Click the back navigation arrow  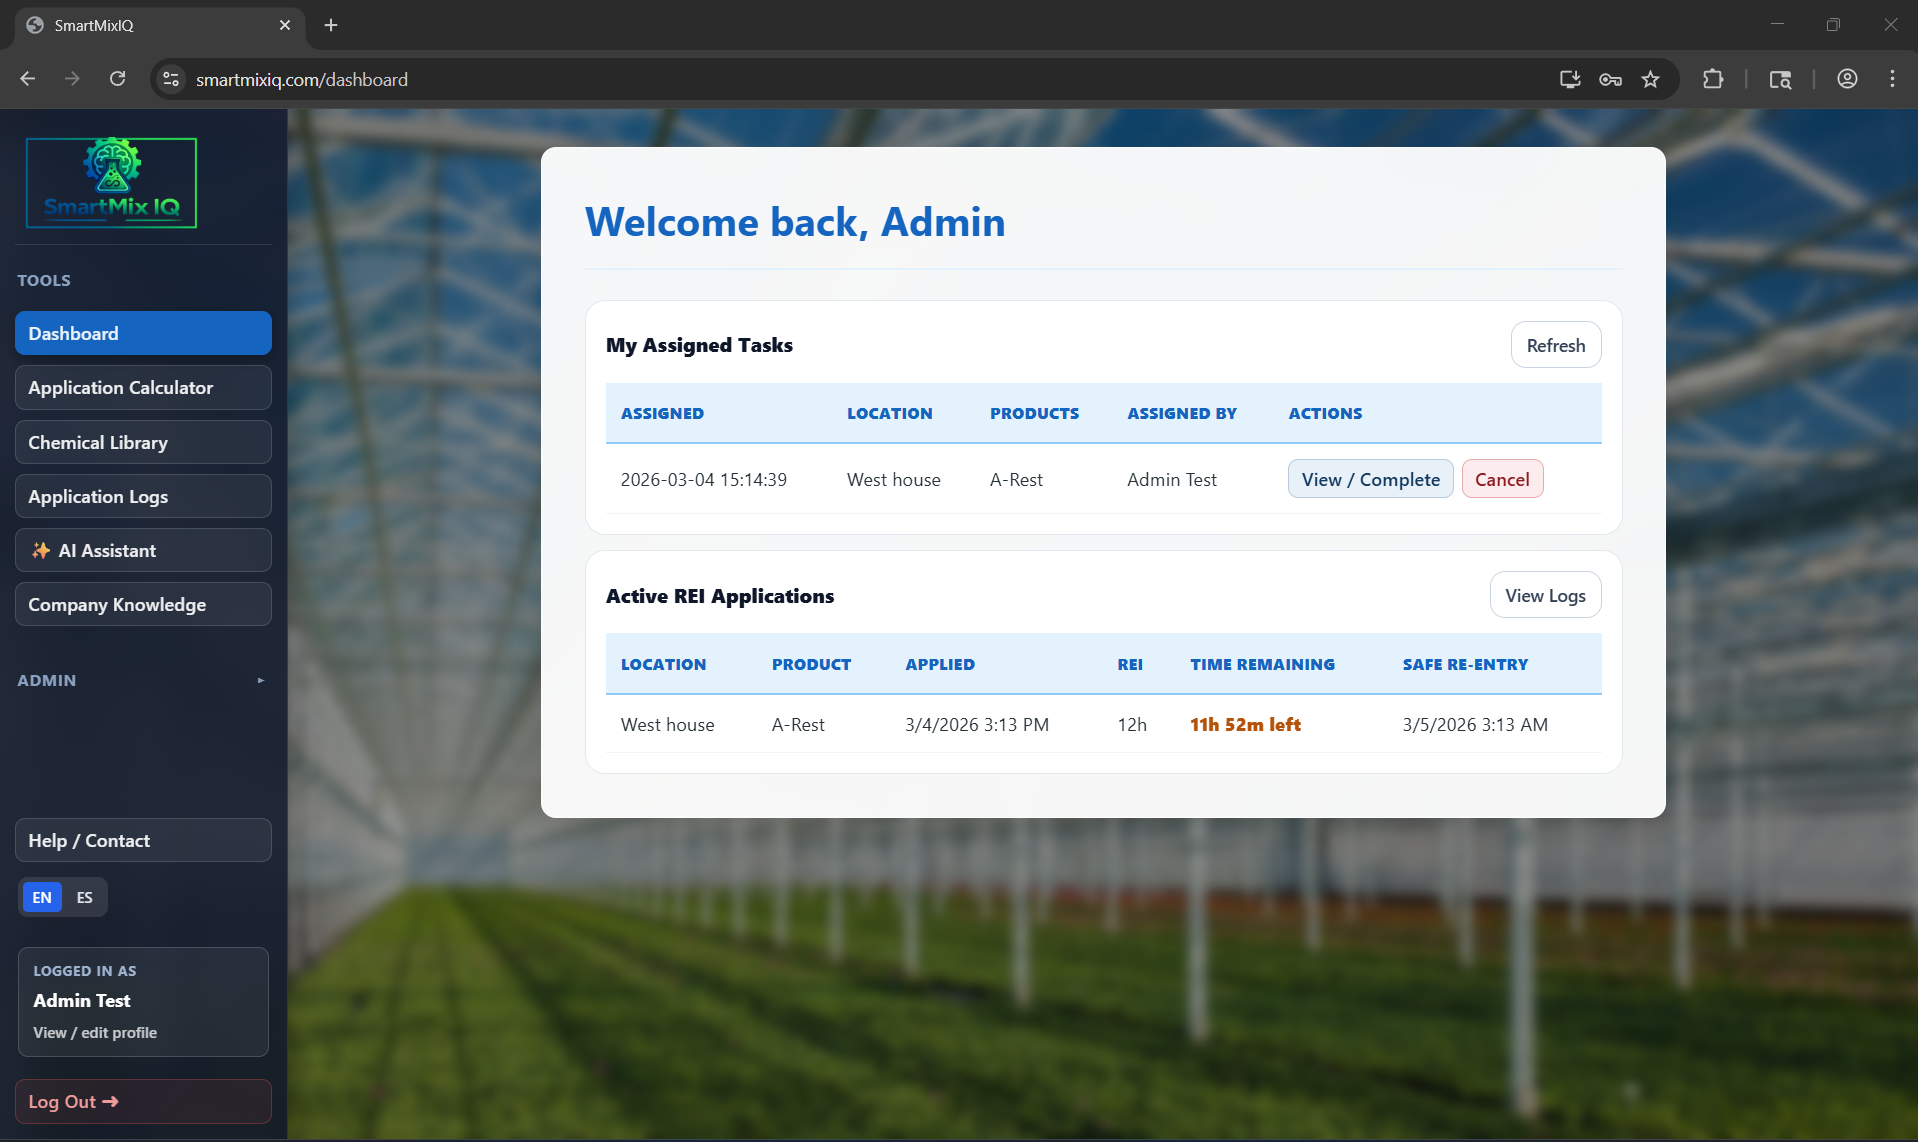[27, 79]
